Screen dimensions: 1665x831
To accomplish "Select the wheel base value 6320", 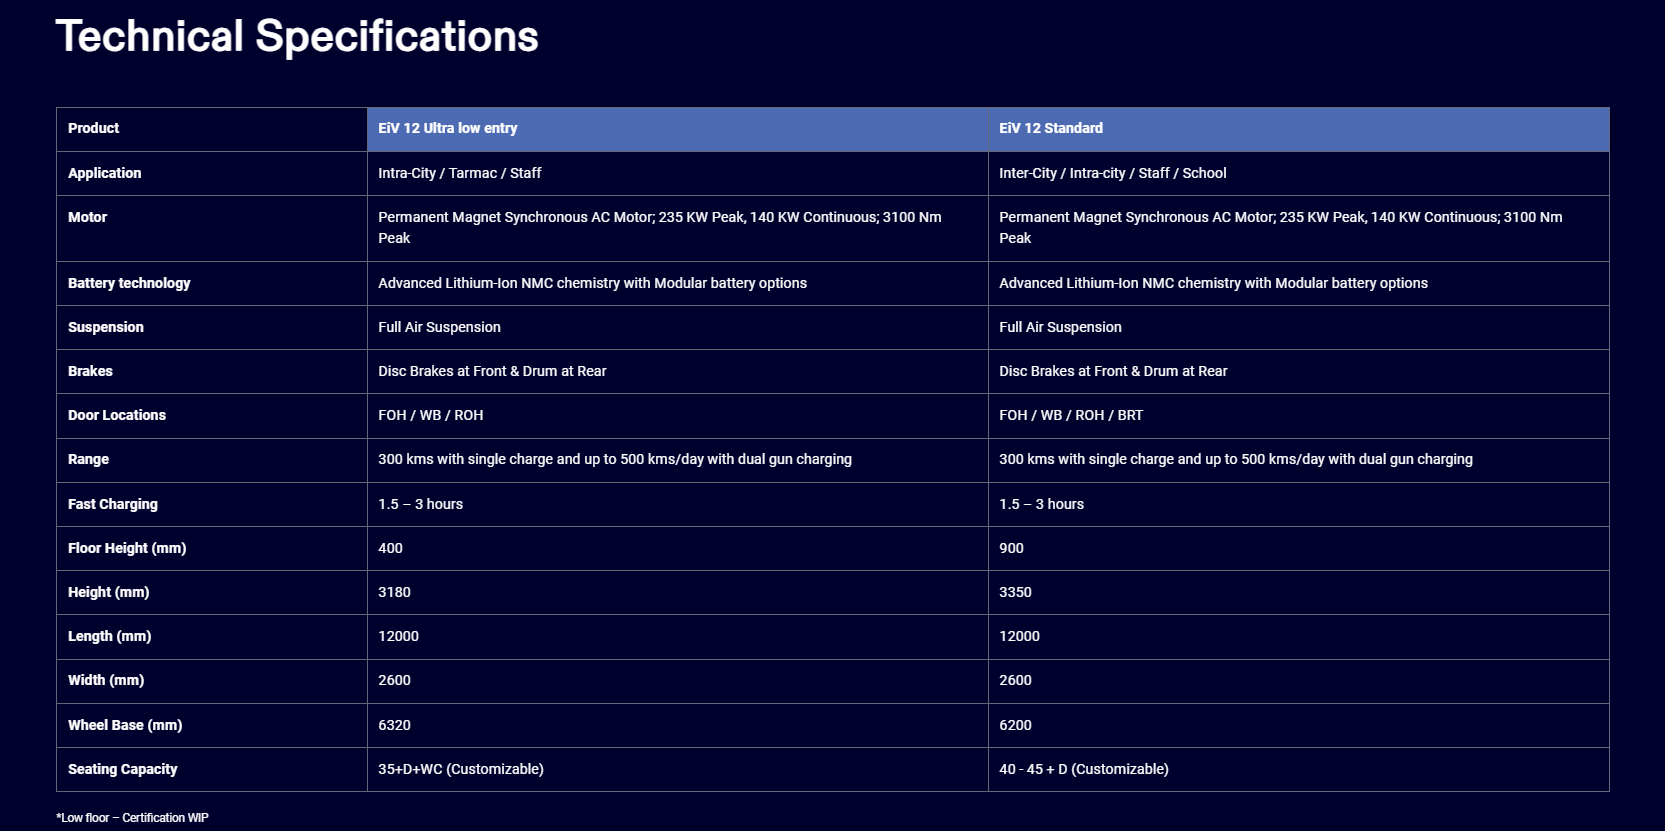I will pyautogui.click(x=394, y=725).
